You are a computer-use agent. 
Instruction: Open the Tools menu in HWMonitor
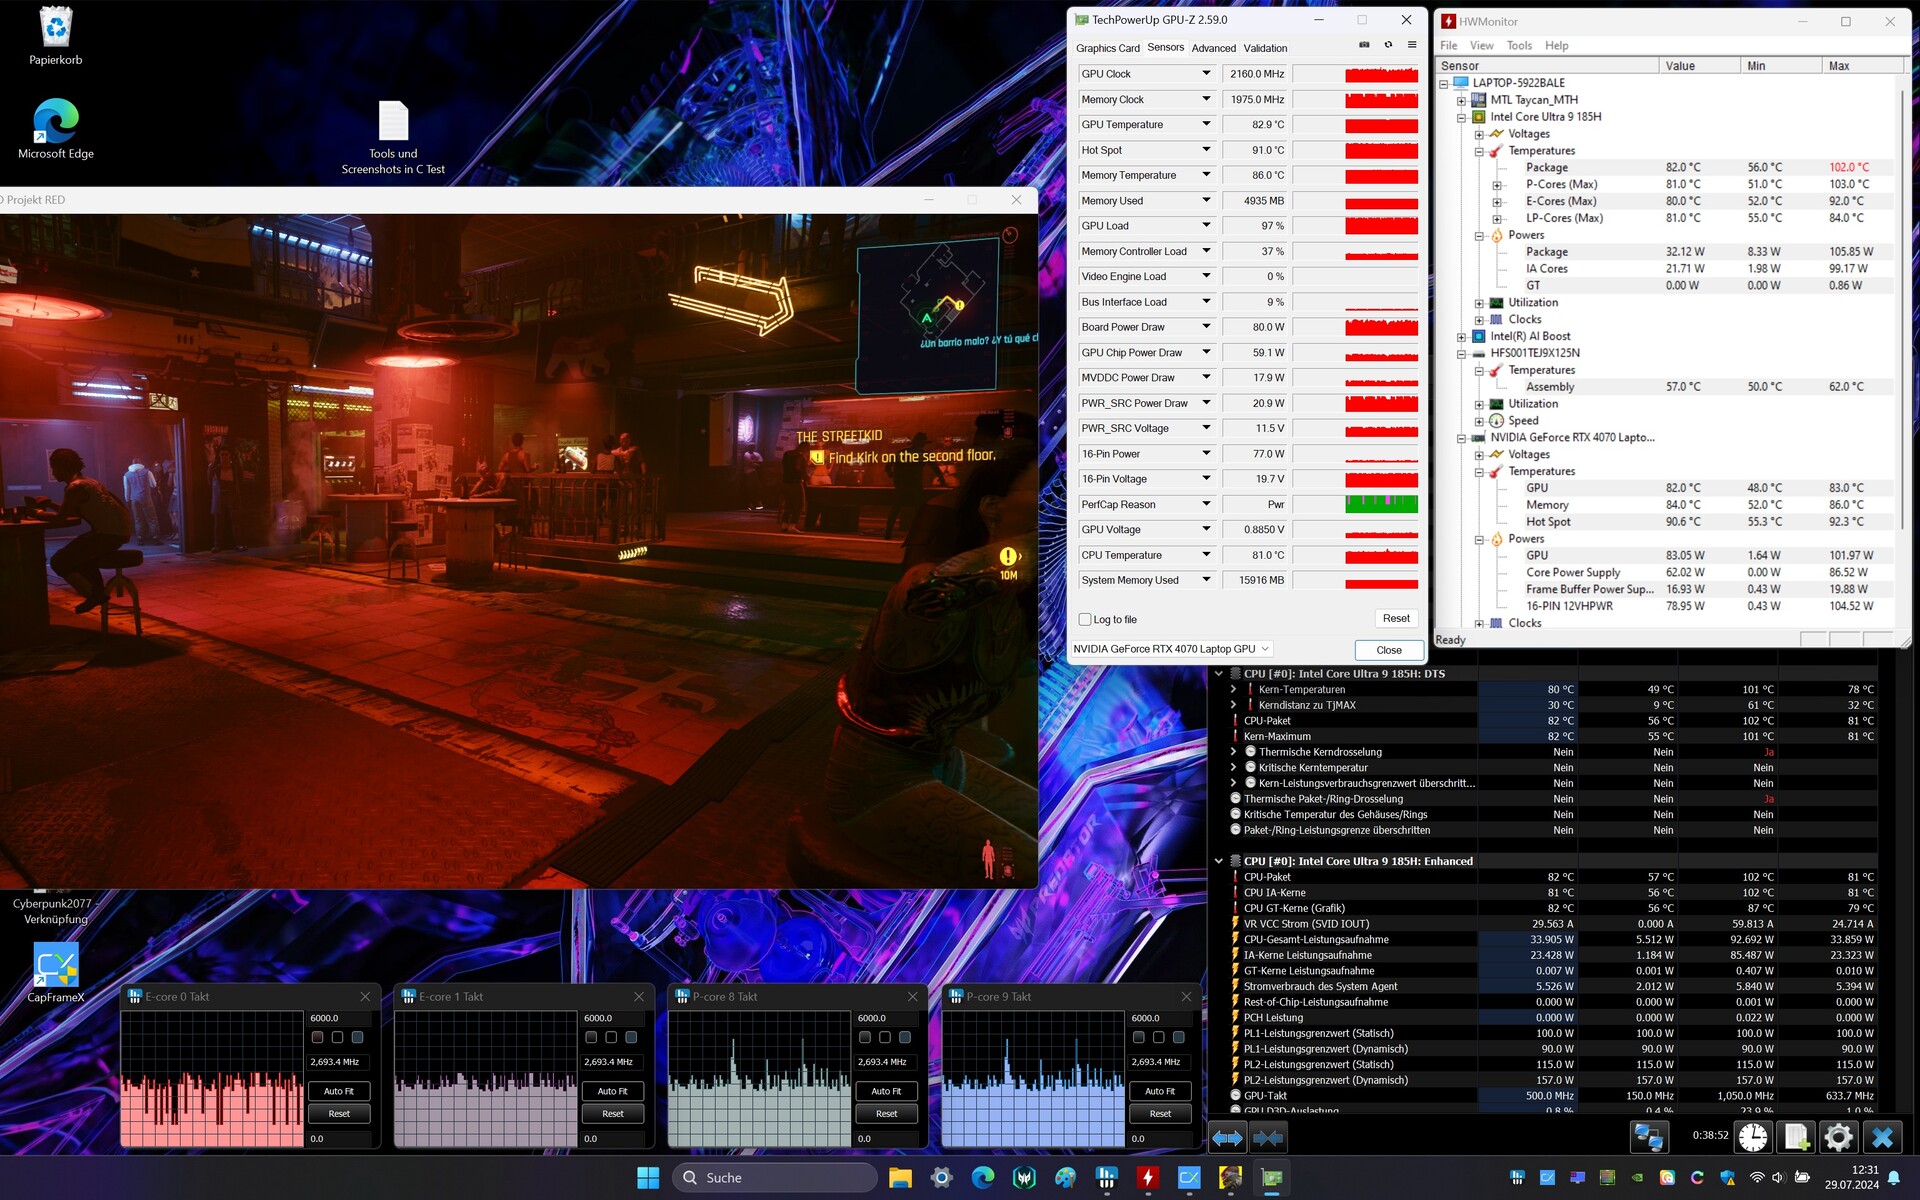point(1518,45)
